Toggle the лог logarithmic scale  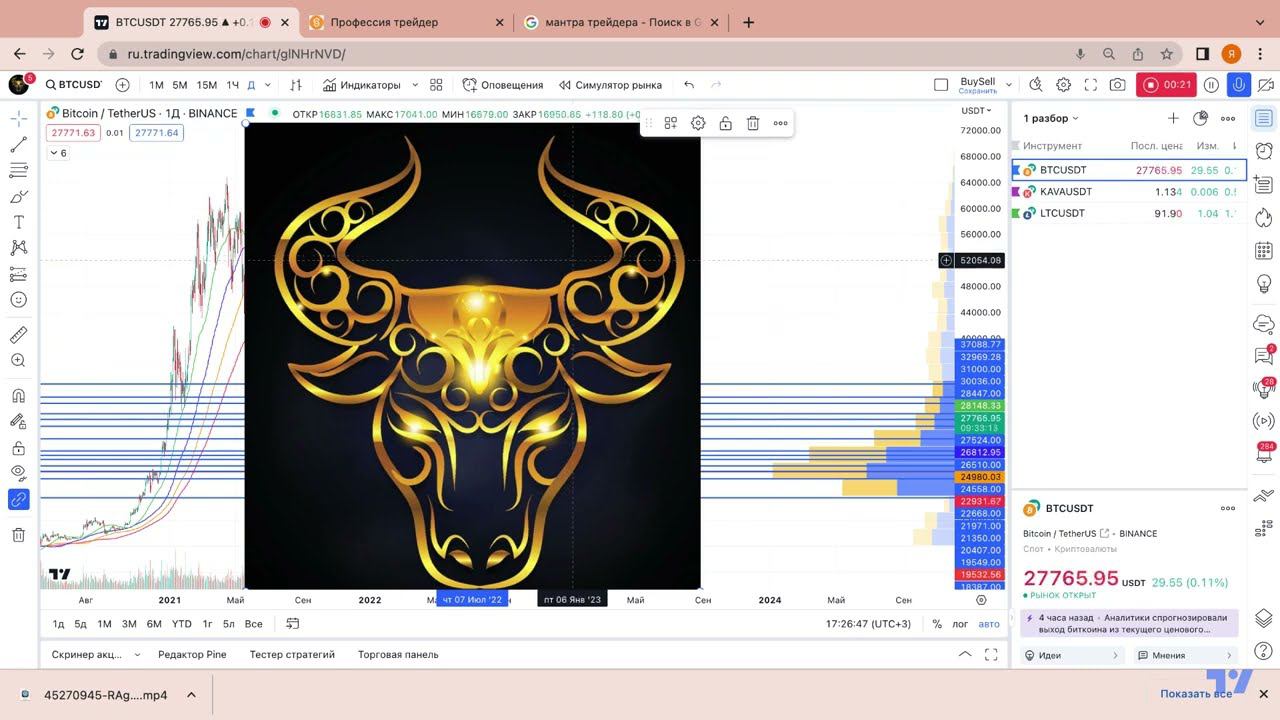pos(960,624)
